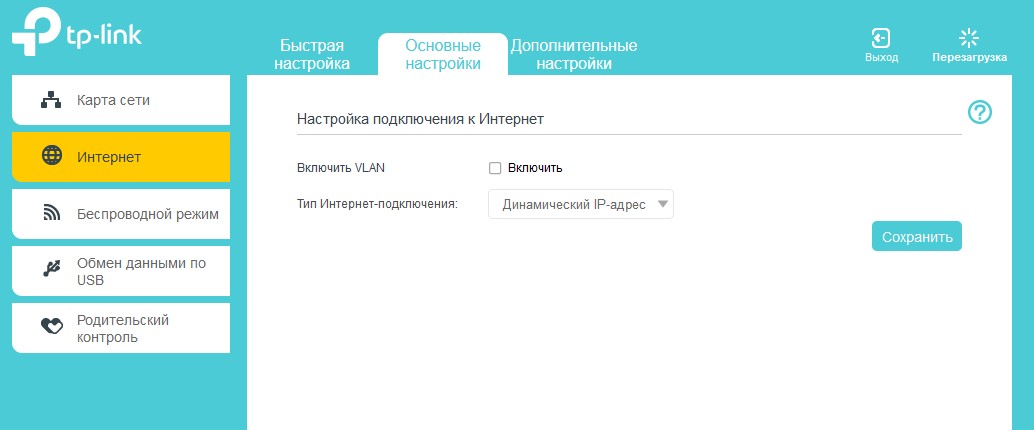The width and height of the screenshot is (1034, 430).
Task: Switch to Быстрая настройка tab
Action: click(312, 55)
